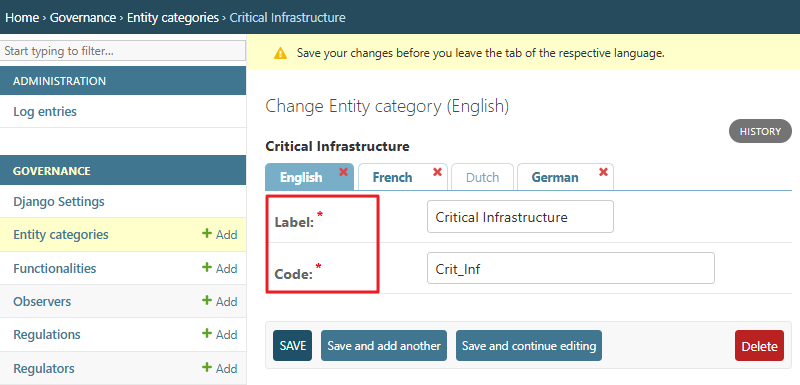Open Regulators sidebar item

44,368
